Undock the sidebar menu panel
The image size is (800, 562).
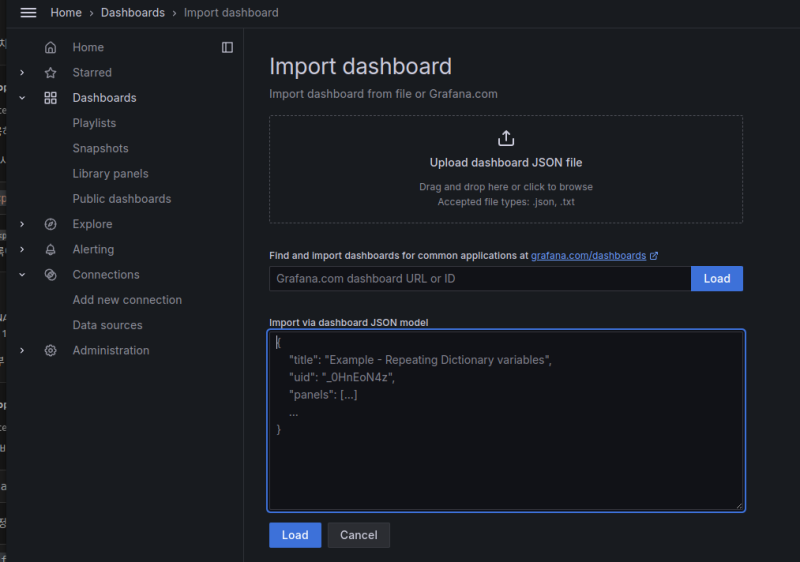(227, 47)
